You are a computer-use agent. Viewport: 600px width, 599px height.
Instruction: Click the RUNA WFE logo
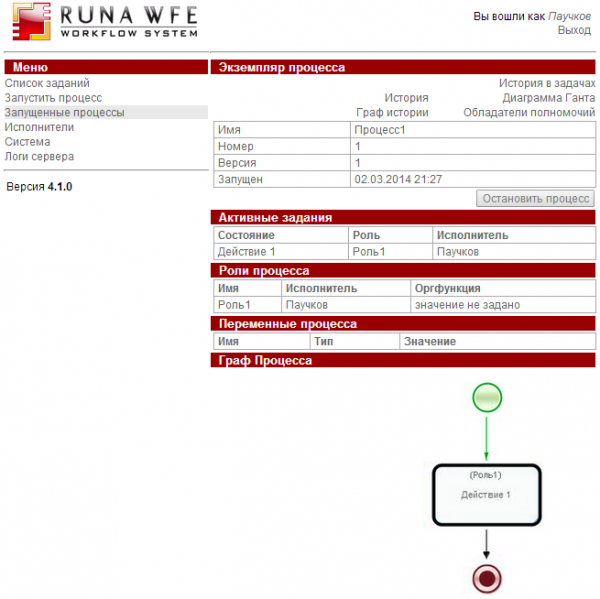pos(101,22)
